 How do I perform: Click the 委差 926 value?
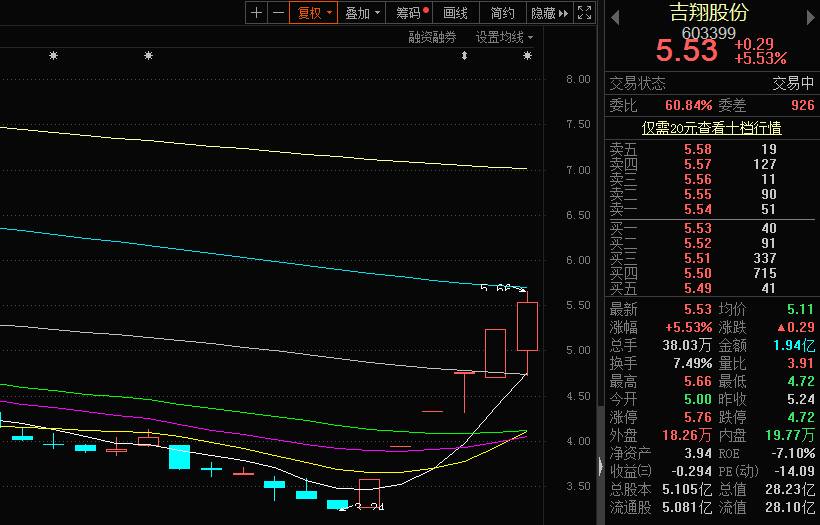point(803,106)
